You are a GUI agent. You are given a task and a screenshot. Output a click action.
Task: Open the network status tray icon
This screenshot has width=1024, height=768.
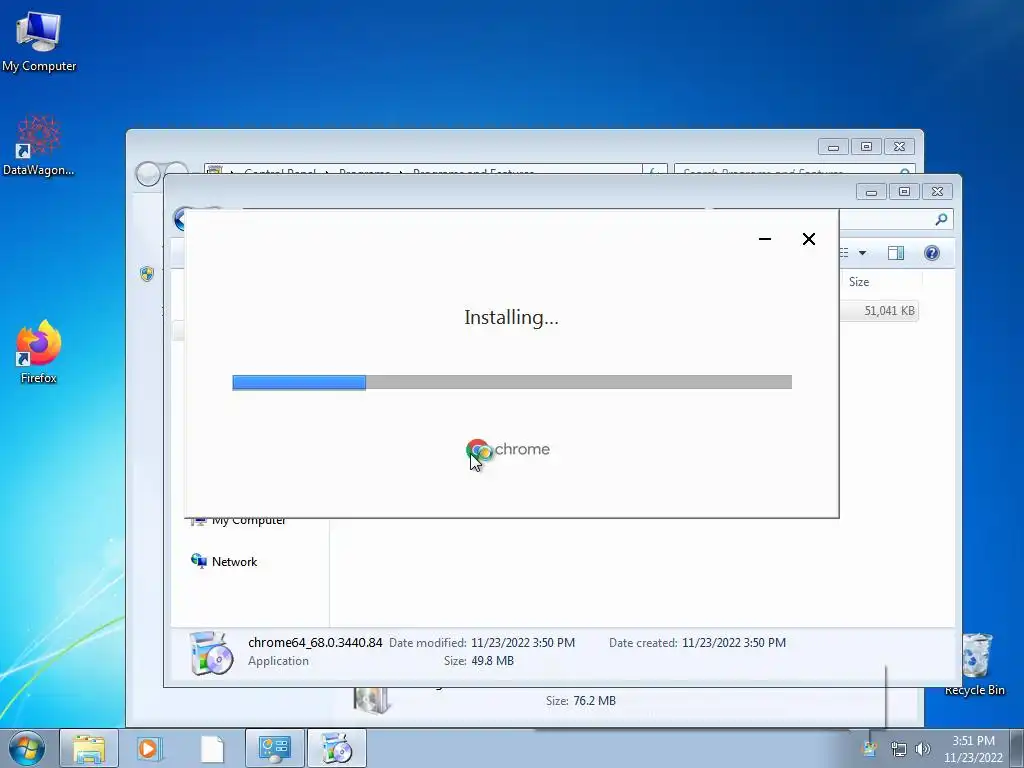coord(899,749)
